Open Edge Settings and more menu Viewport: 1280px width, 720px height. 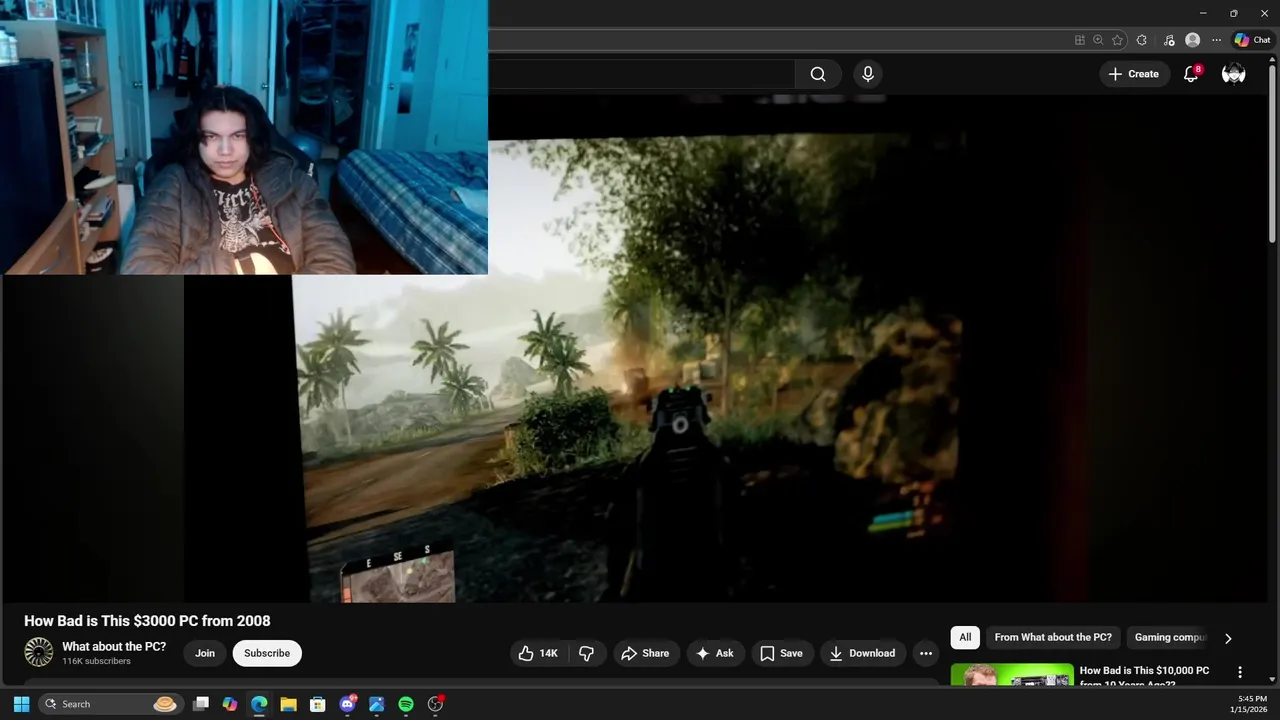pos(1216,40)
